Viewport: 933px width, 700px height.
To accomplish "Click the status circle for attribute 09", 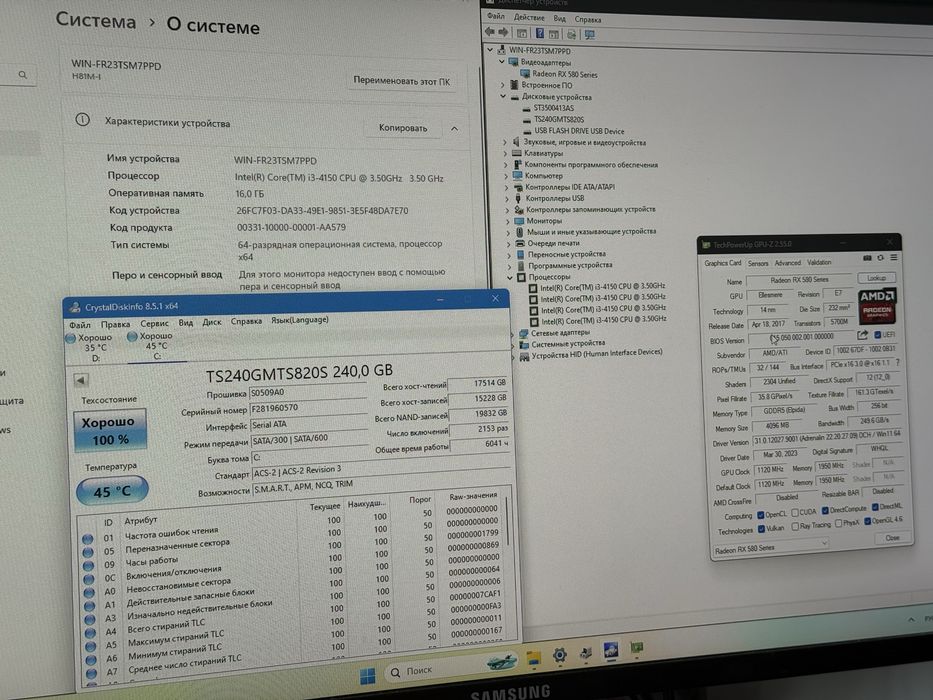I will click(89, 565).
